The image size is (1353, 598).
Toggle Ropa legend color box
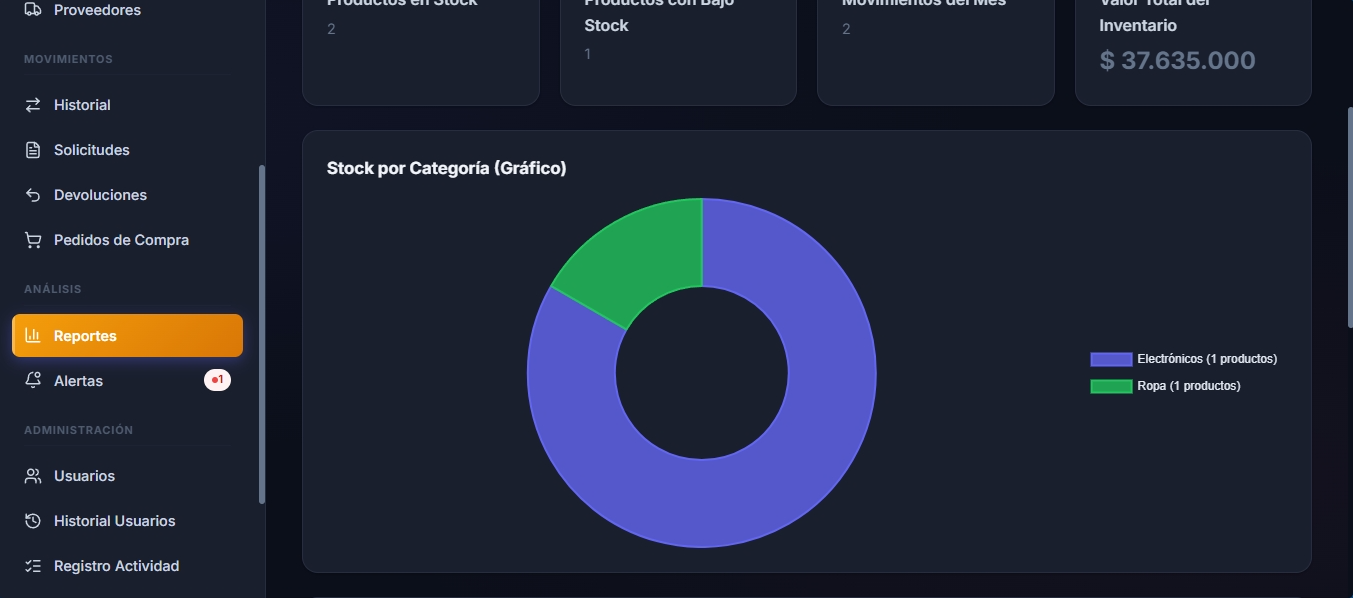[x=1110, y=386]
